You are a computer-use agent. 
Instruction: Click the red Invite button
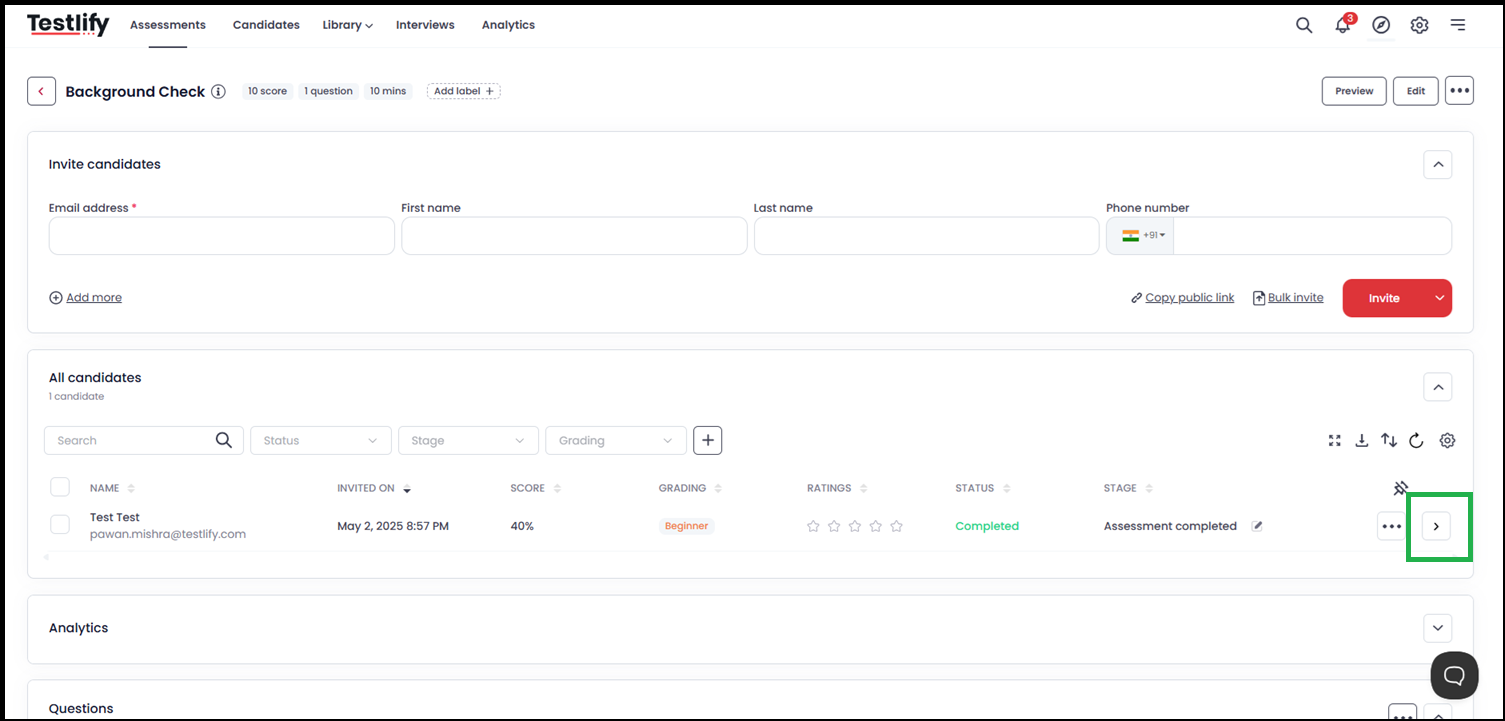(x=1384, y=298)
